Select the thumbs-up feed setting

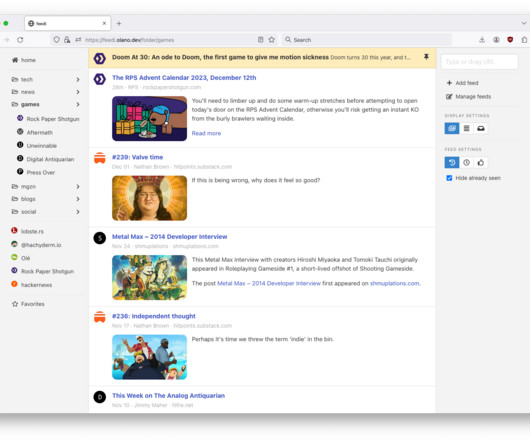(481, 163)
